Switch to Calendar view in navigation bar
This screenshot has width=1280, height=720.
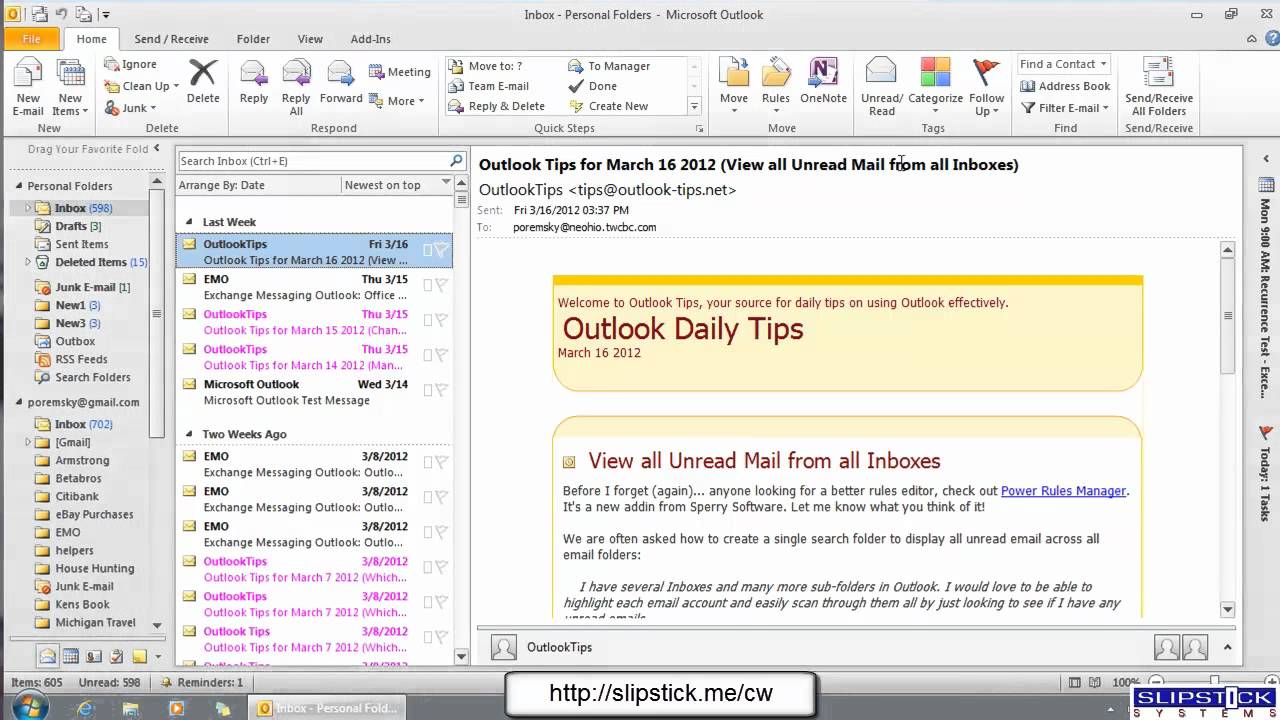point(71,656)
